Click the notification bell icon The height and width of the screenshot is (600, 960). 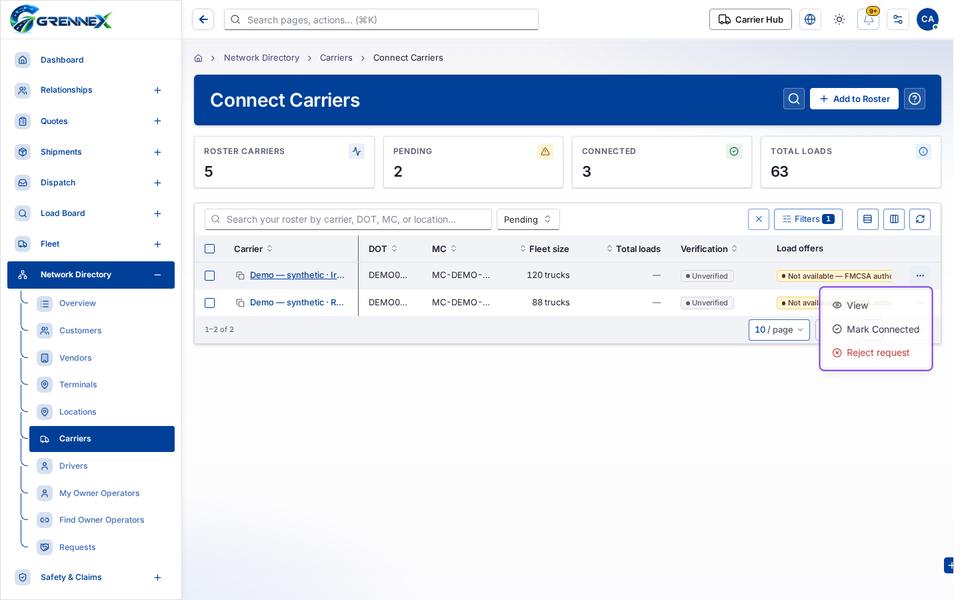[868, 20]
